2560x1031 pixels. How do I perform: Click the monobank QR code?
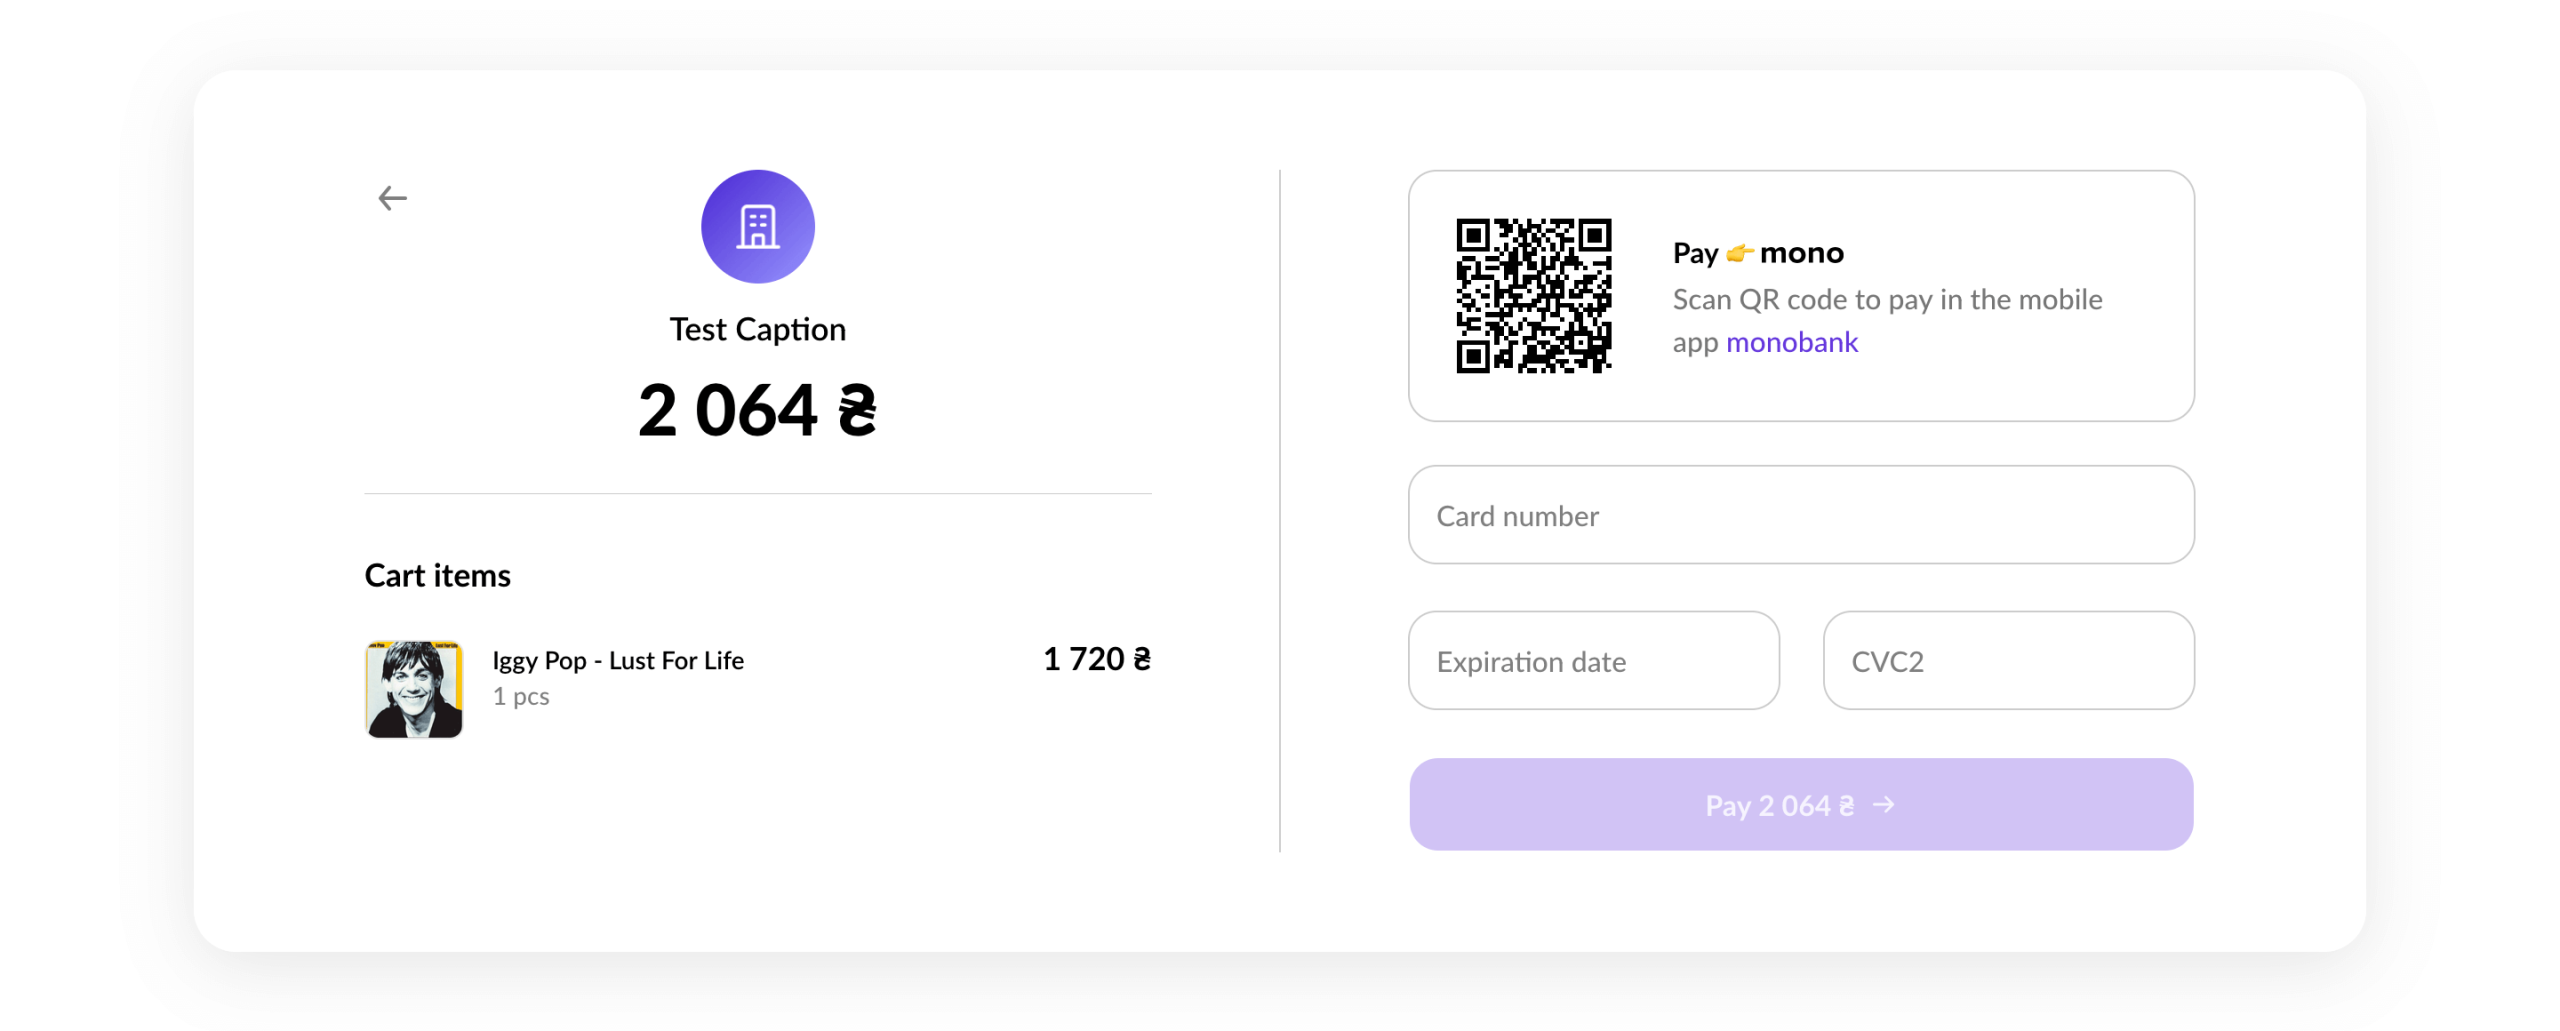click(1533, 295)
